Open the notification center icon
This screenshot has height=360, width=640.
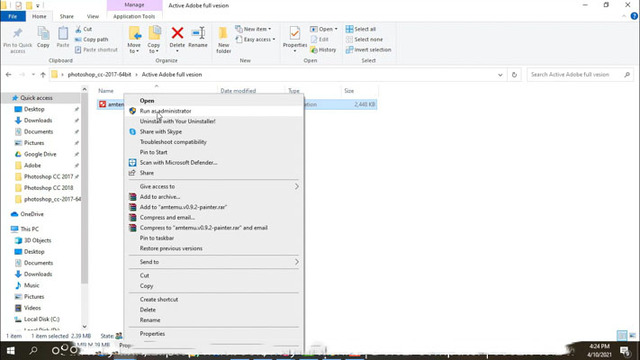tap(625, 350)
